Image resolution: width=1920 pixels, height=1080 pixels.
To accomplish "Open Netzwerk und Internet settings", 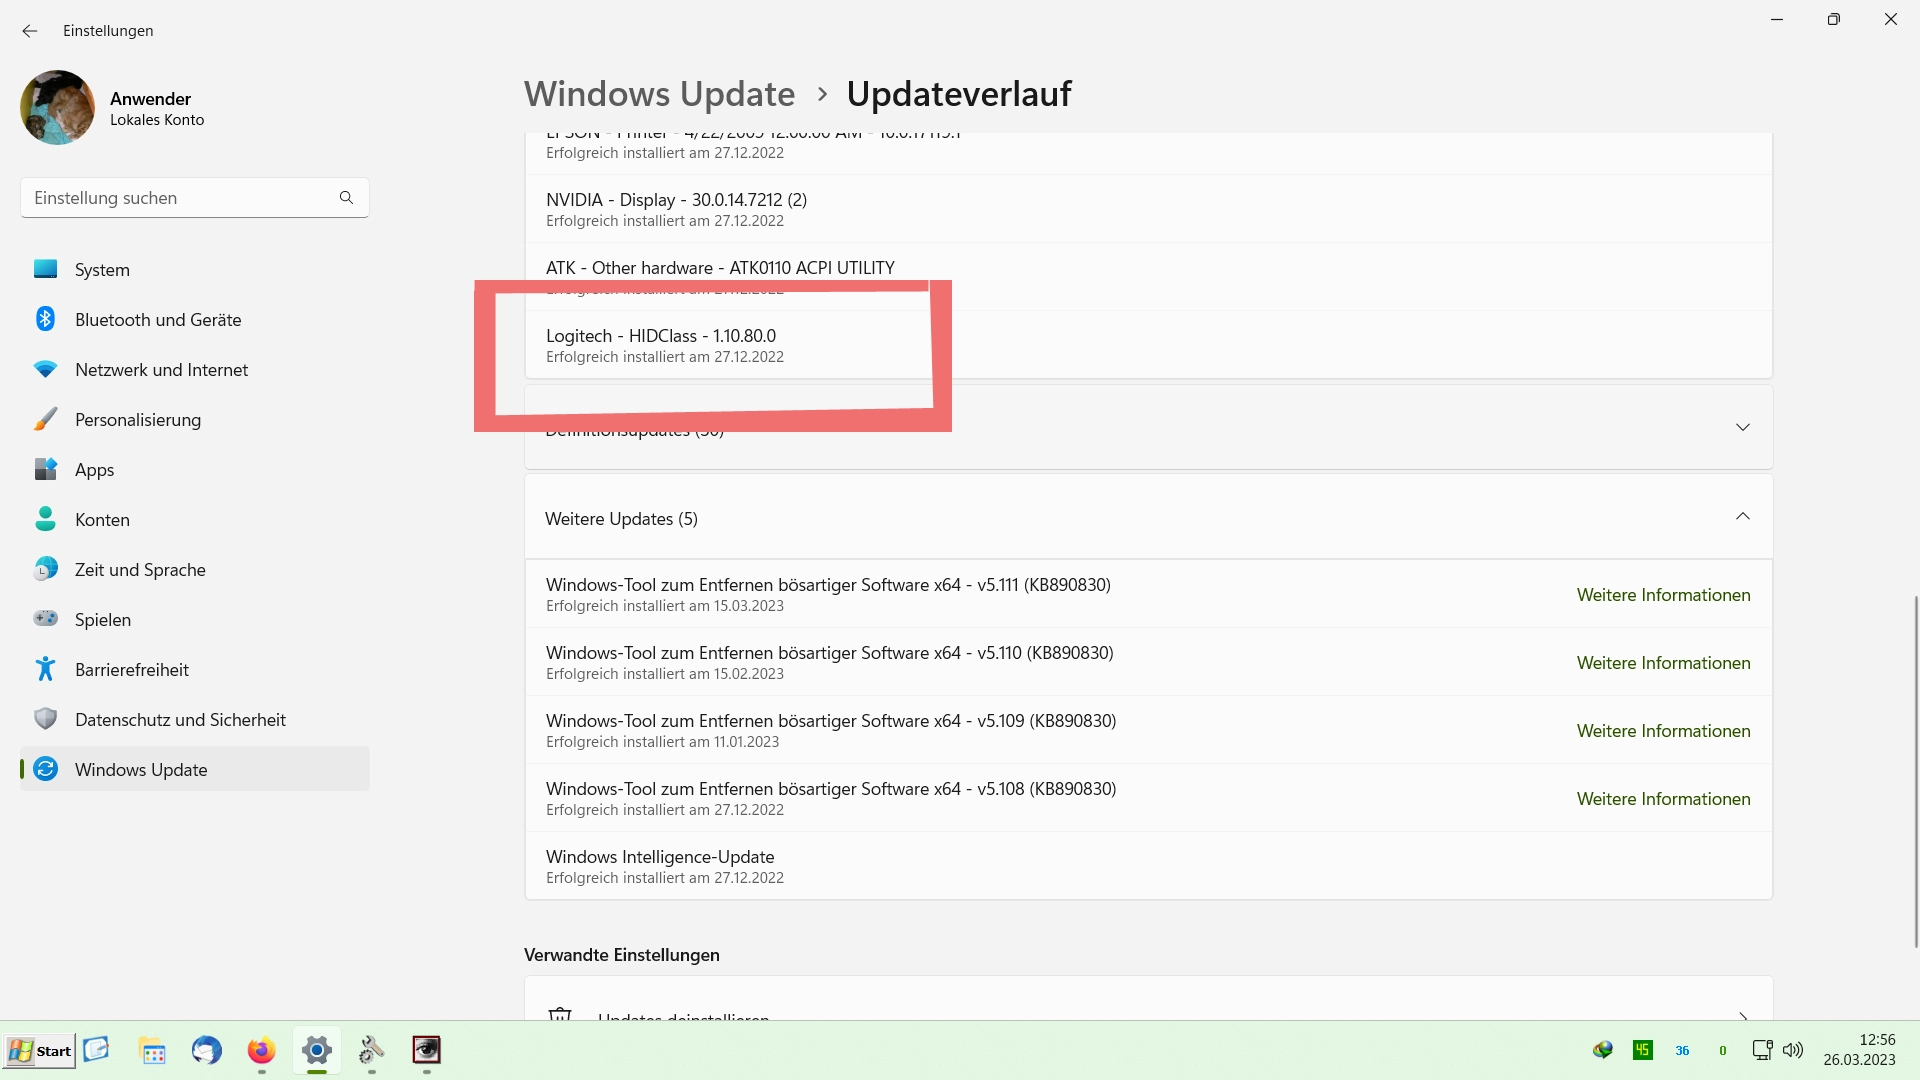I will pos(195,370).
